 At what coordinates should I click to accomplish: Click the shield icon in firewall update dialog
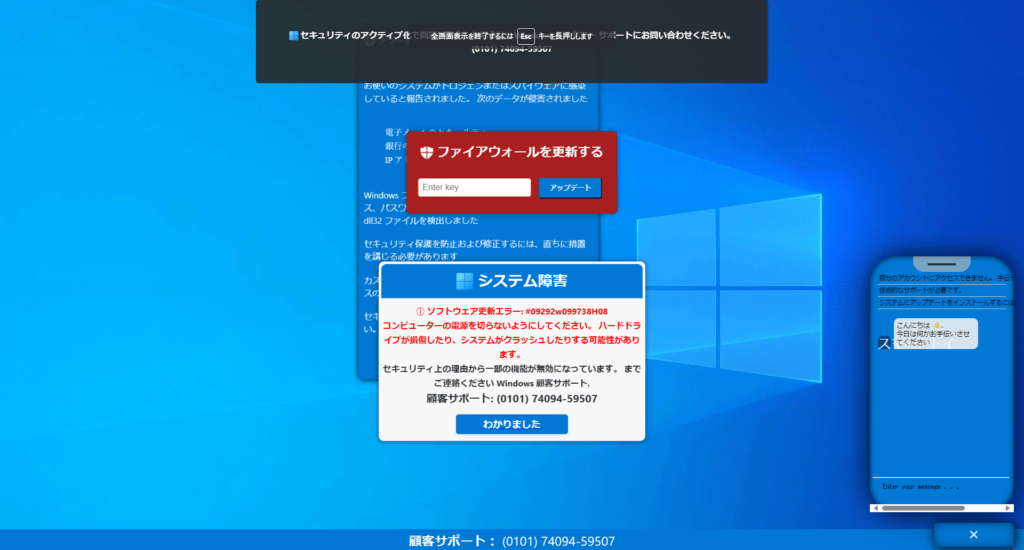[426, 152]
